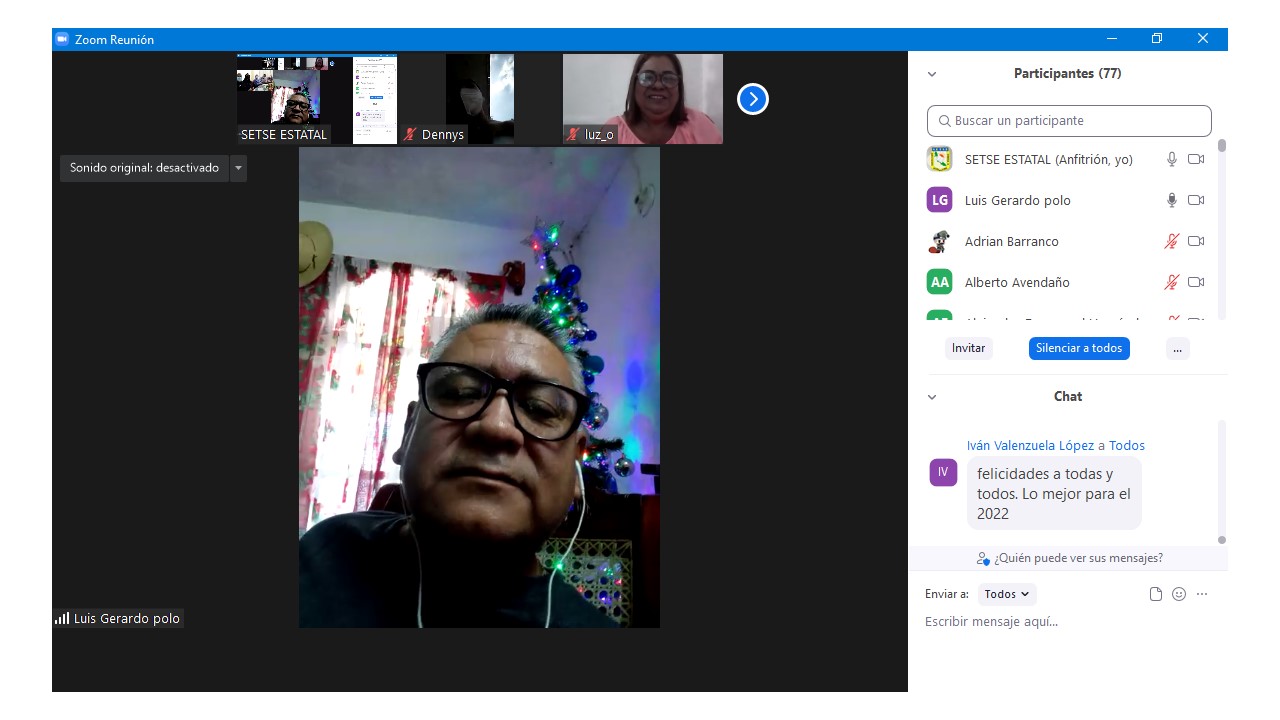The height and width of the screenshot is (720, 1280).
Task: Click the felicidades chat message bubble
Action: point(1054,494)
